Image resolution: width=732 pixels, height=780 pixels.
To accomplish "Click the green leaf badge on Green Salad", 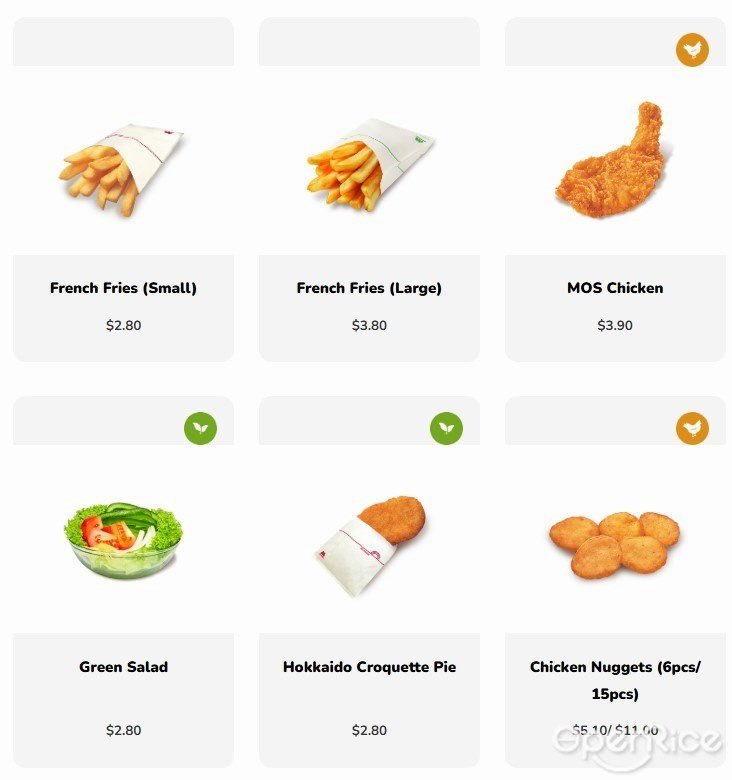I will click(x=200, y=428).
